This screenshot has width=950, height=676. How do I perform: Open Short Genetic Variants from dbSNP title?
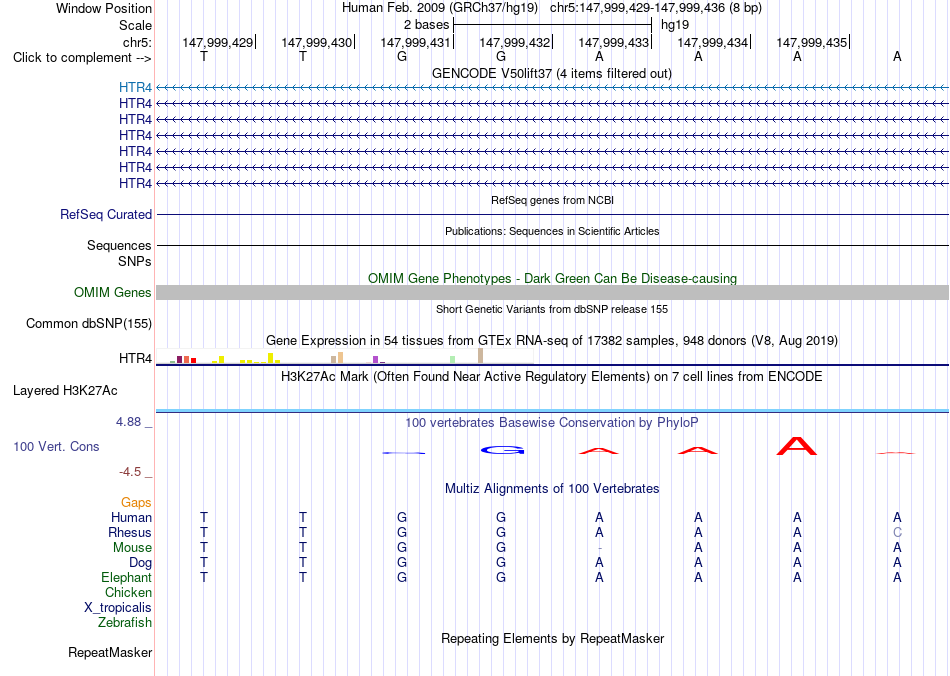click(x=552, y=309)
